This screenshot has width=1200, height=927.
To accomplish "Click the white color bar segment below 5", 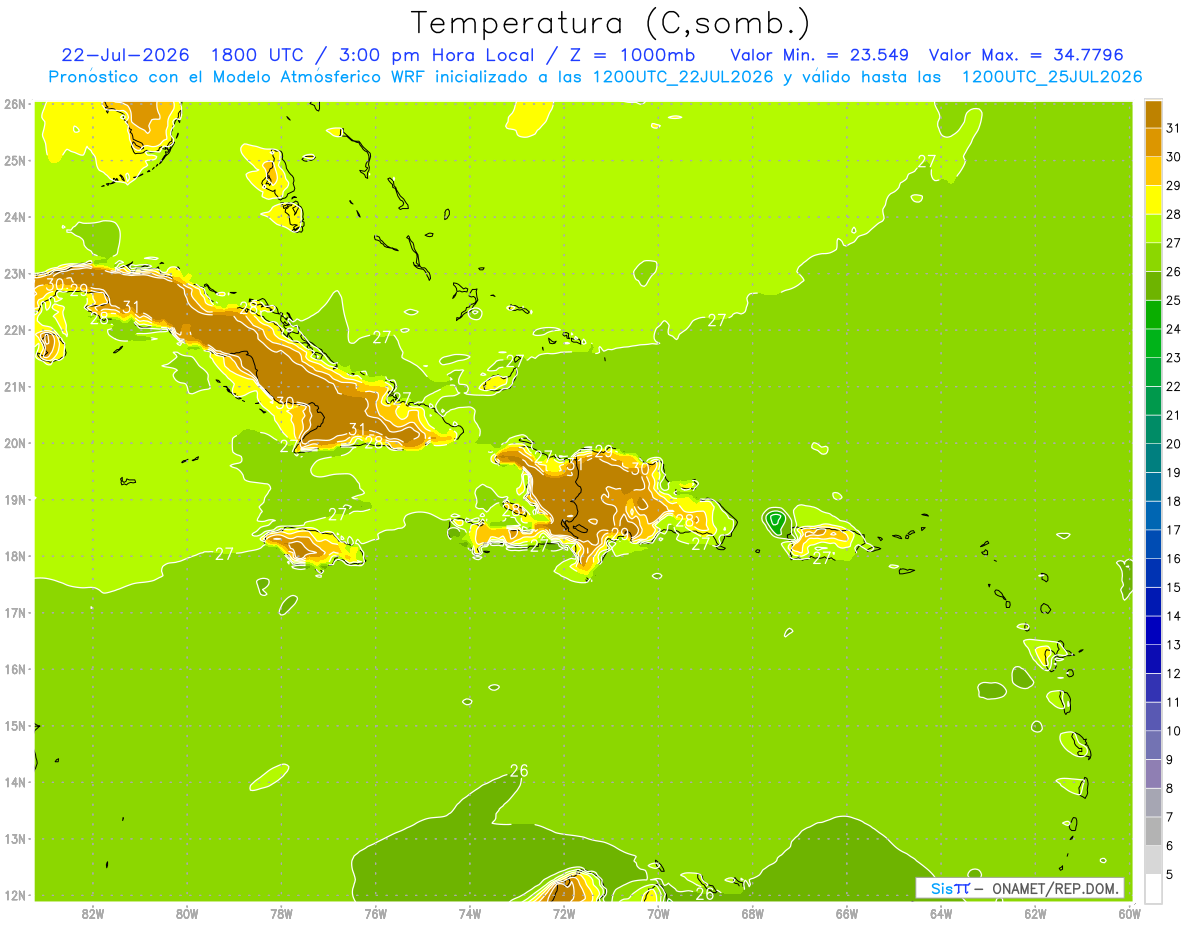I will coord(1153,888).
